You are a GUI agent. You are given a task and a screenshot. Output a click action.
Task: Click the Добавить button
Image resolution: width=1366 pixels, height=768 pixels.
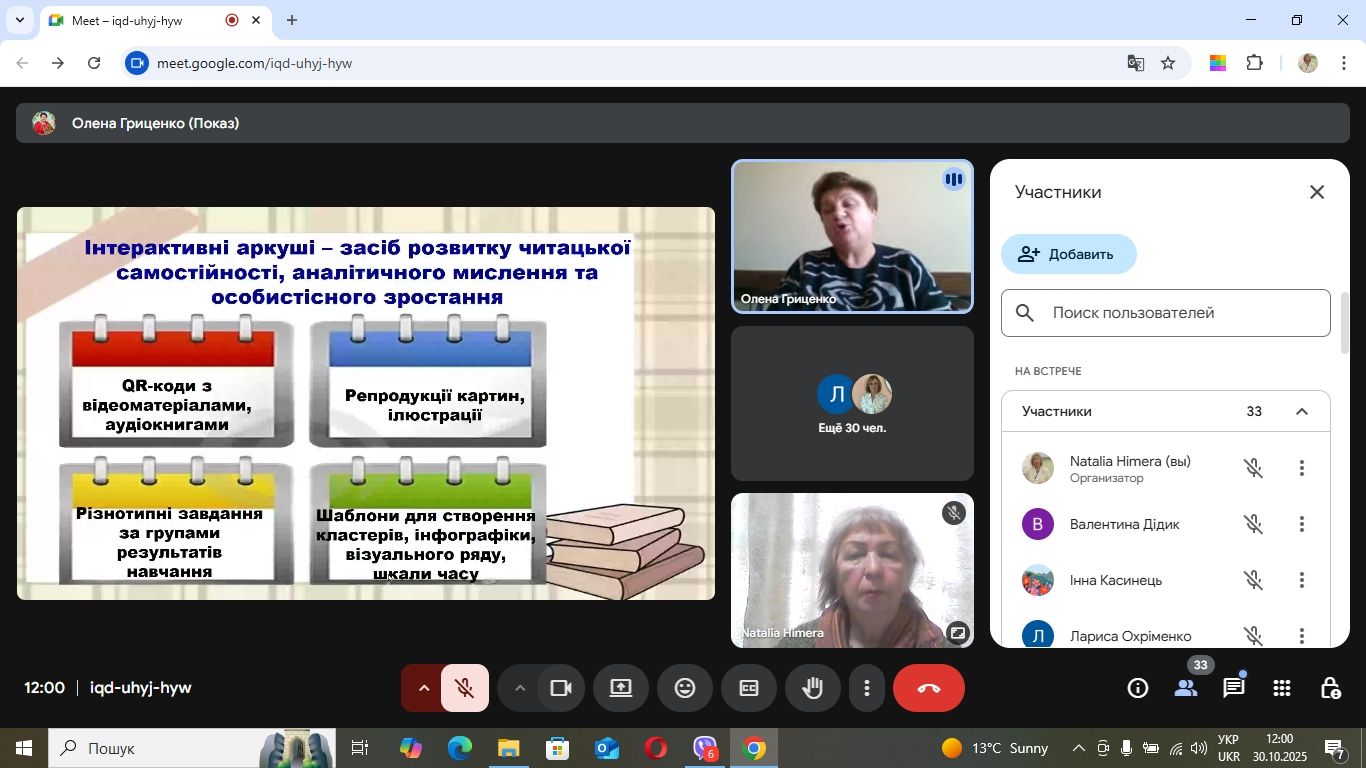click(x=1068, y=254)
